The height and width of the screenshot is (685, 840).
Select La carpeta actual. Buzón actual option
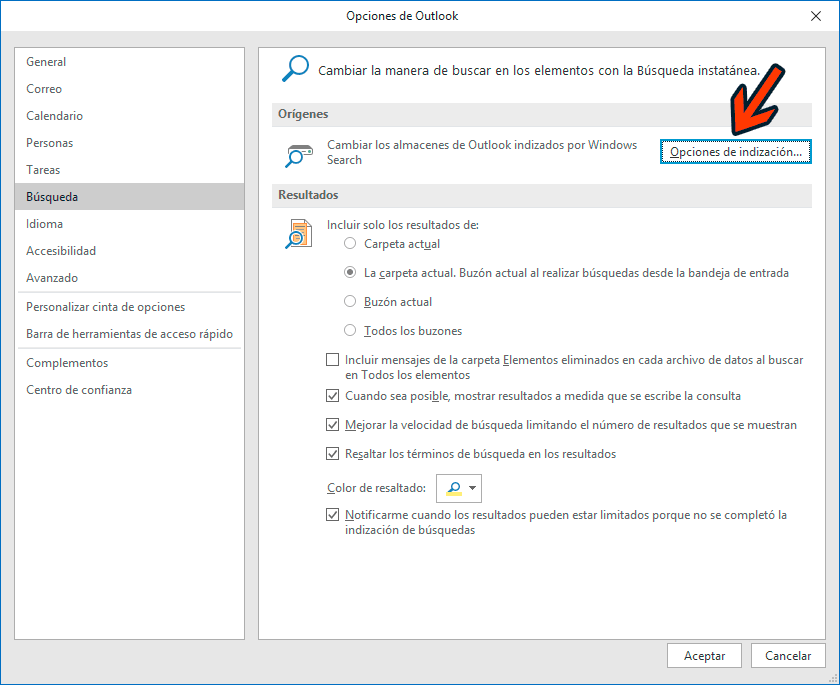tap(350, 273)
